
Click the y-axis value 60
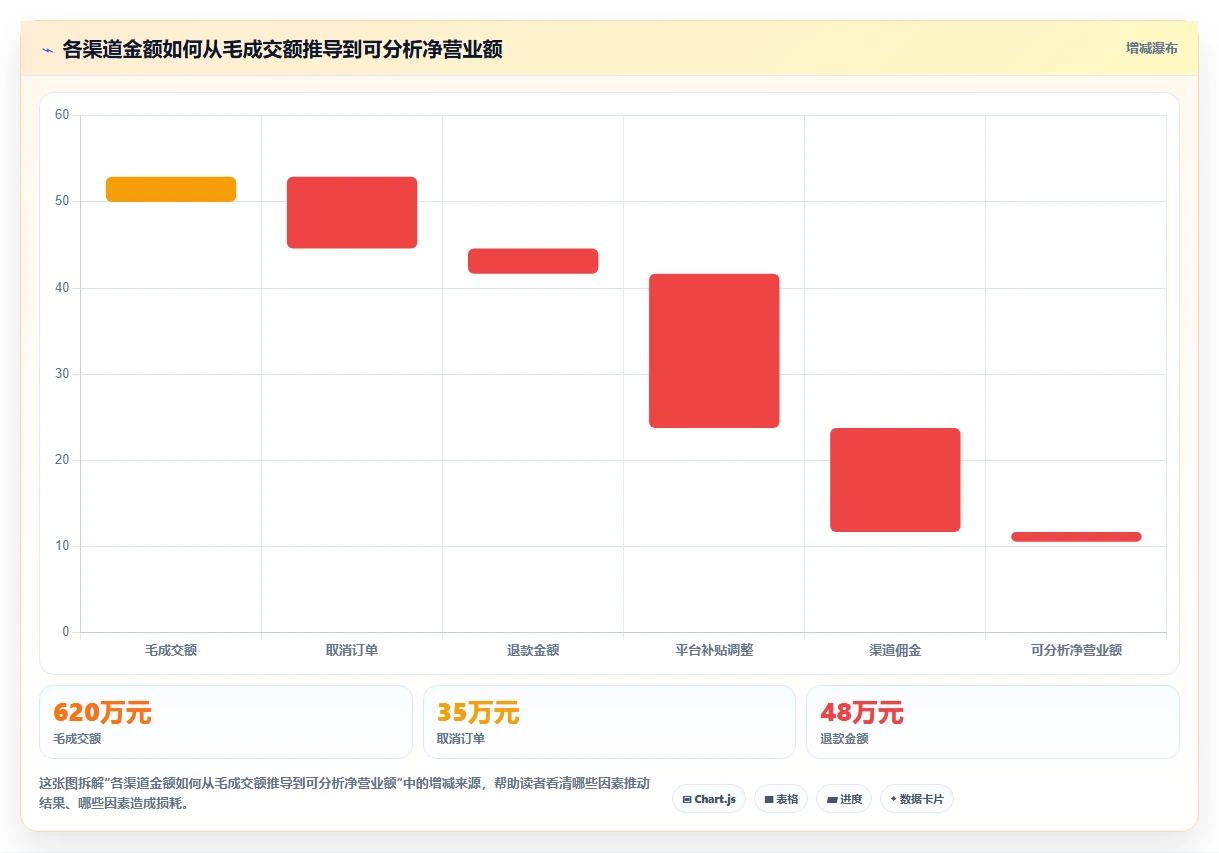(x=62, y=115)
